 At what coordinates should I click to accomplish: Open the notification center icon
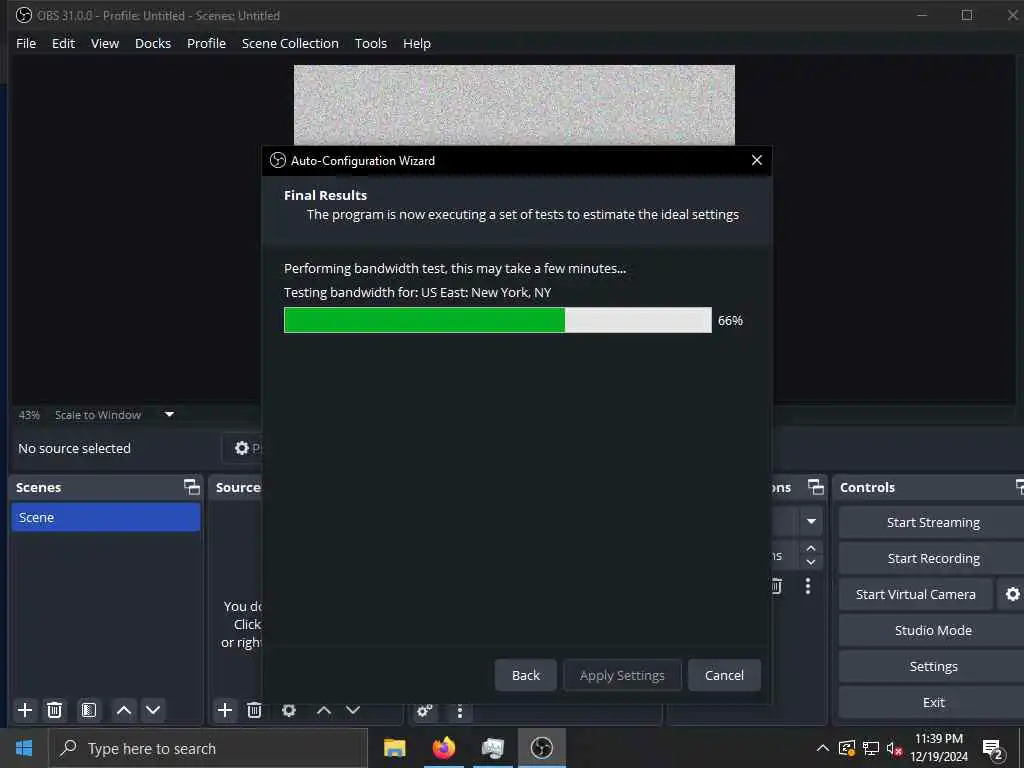click(992, 749)
